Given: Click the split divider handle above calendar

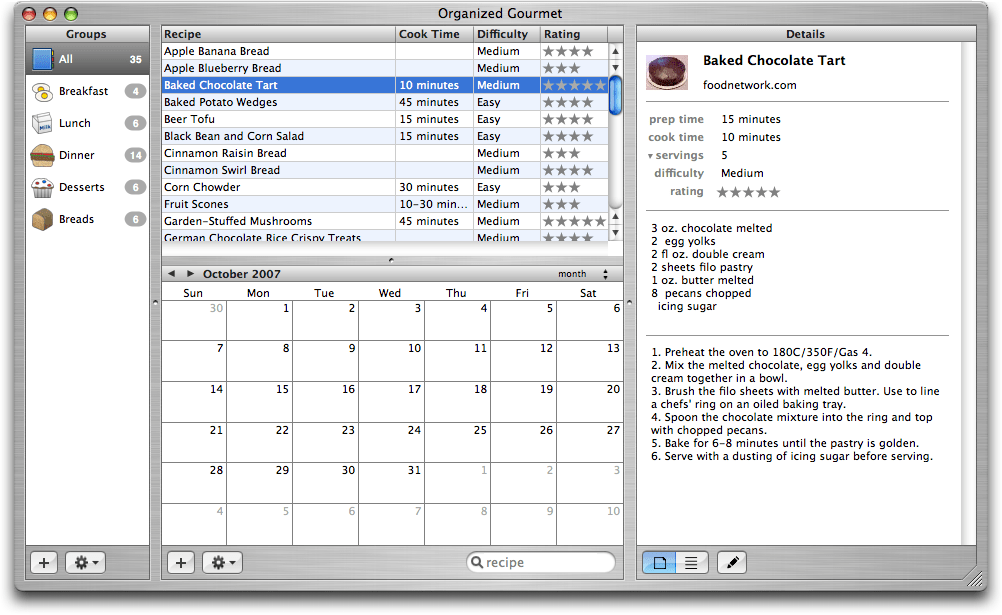Looking at the screenshot, I should point(391,260).
